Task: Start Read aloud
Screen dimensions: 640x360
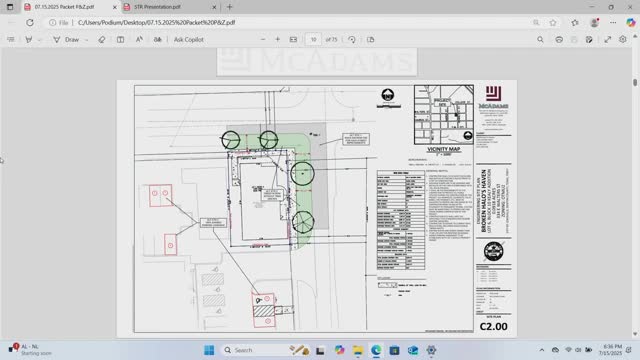Action: (x=158, y=40)
